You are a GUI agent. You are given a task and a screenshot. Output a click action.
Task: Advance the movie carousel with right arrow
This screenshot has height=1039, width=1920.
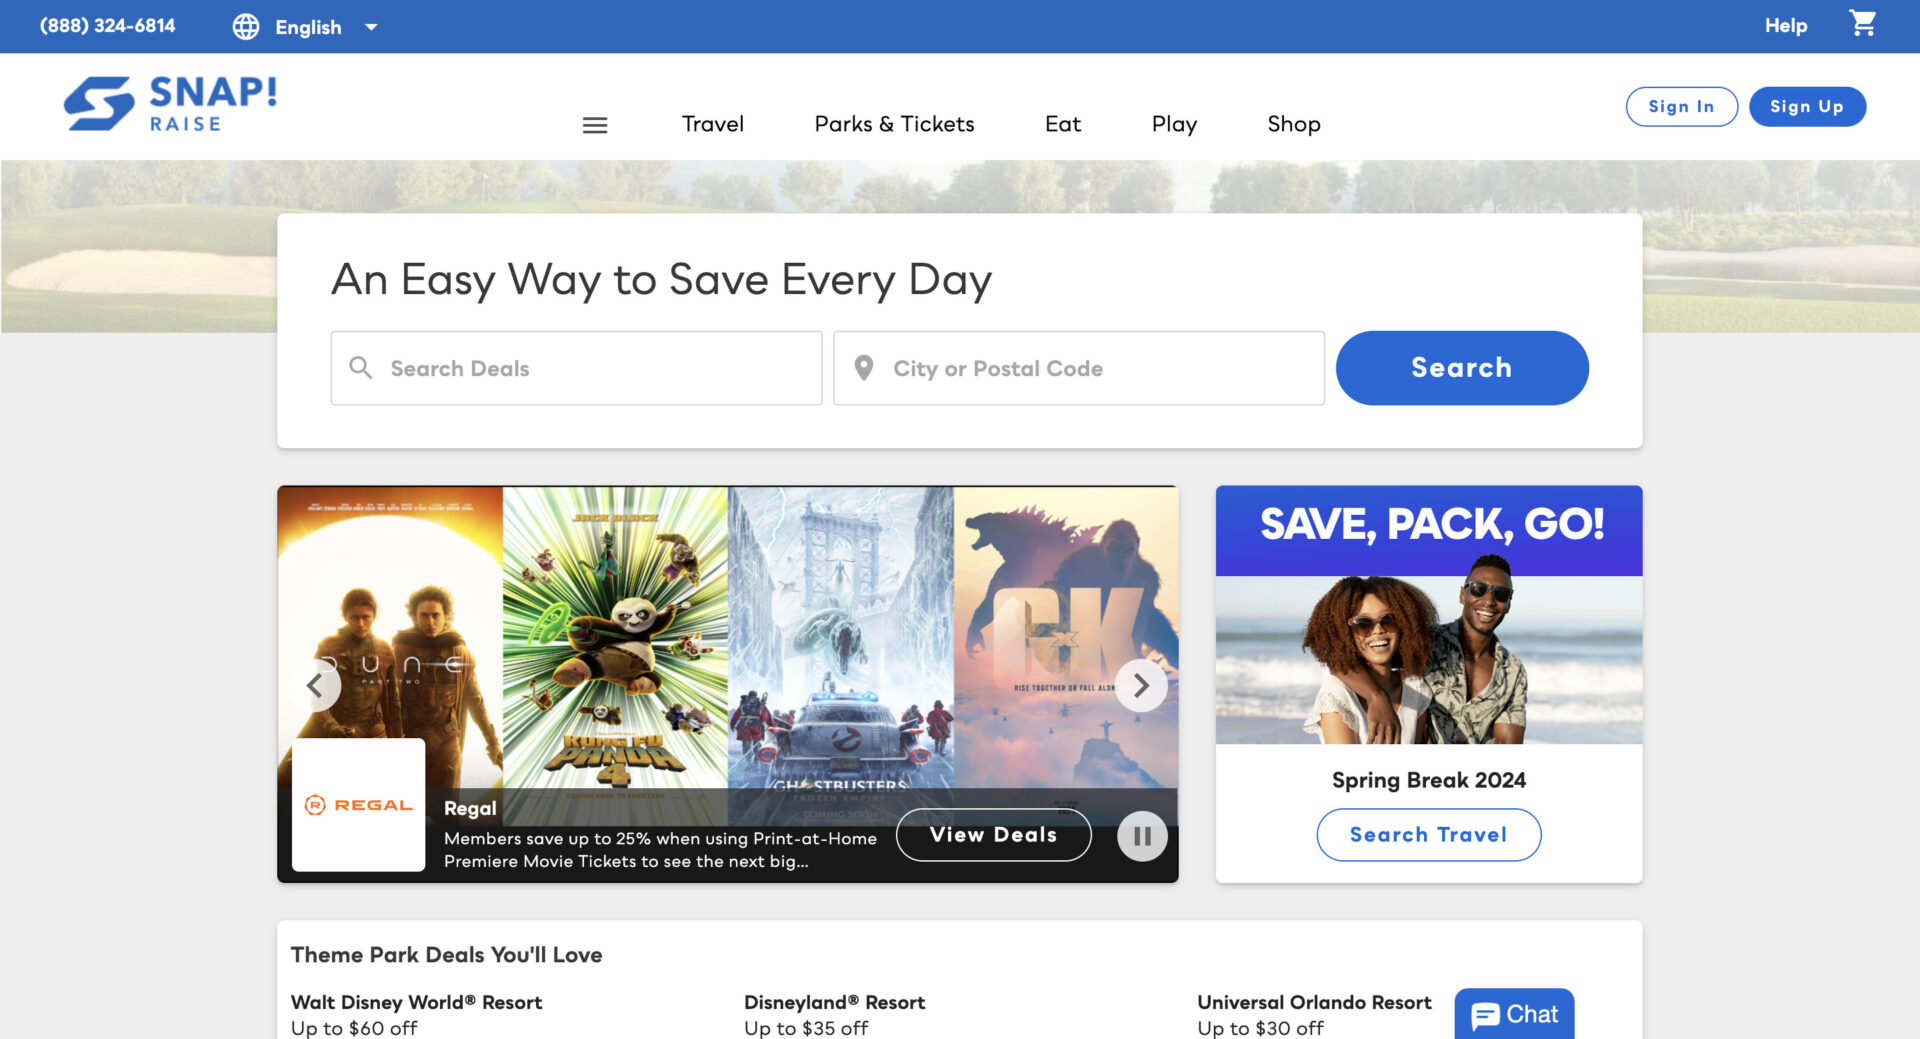1139,685
